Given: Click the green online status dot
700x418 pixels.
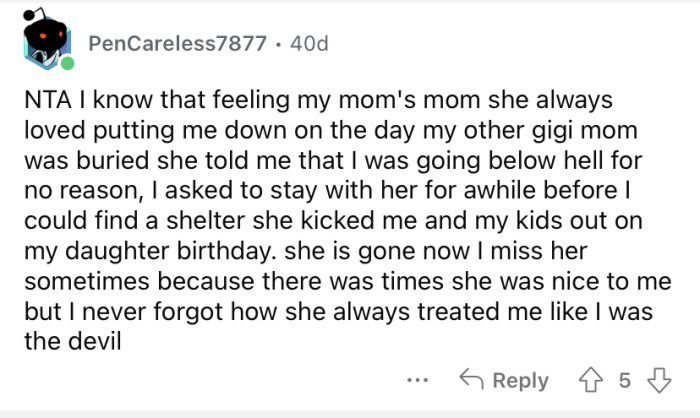Looking at the screenshot, I should [67, 63].
